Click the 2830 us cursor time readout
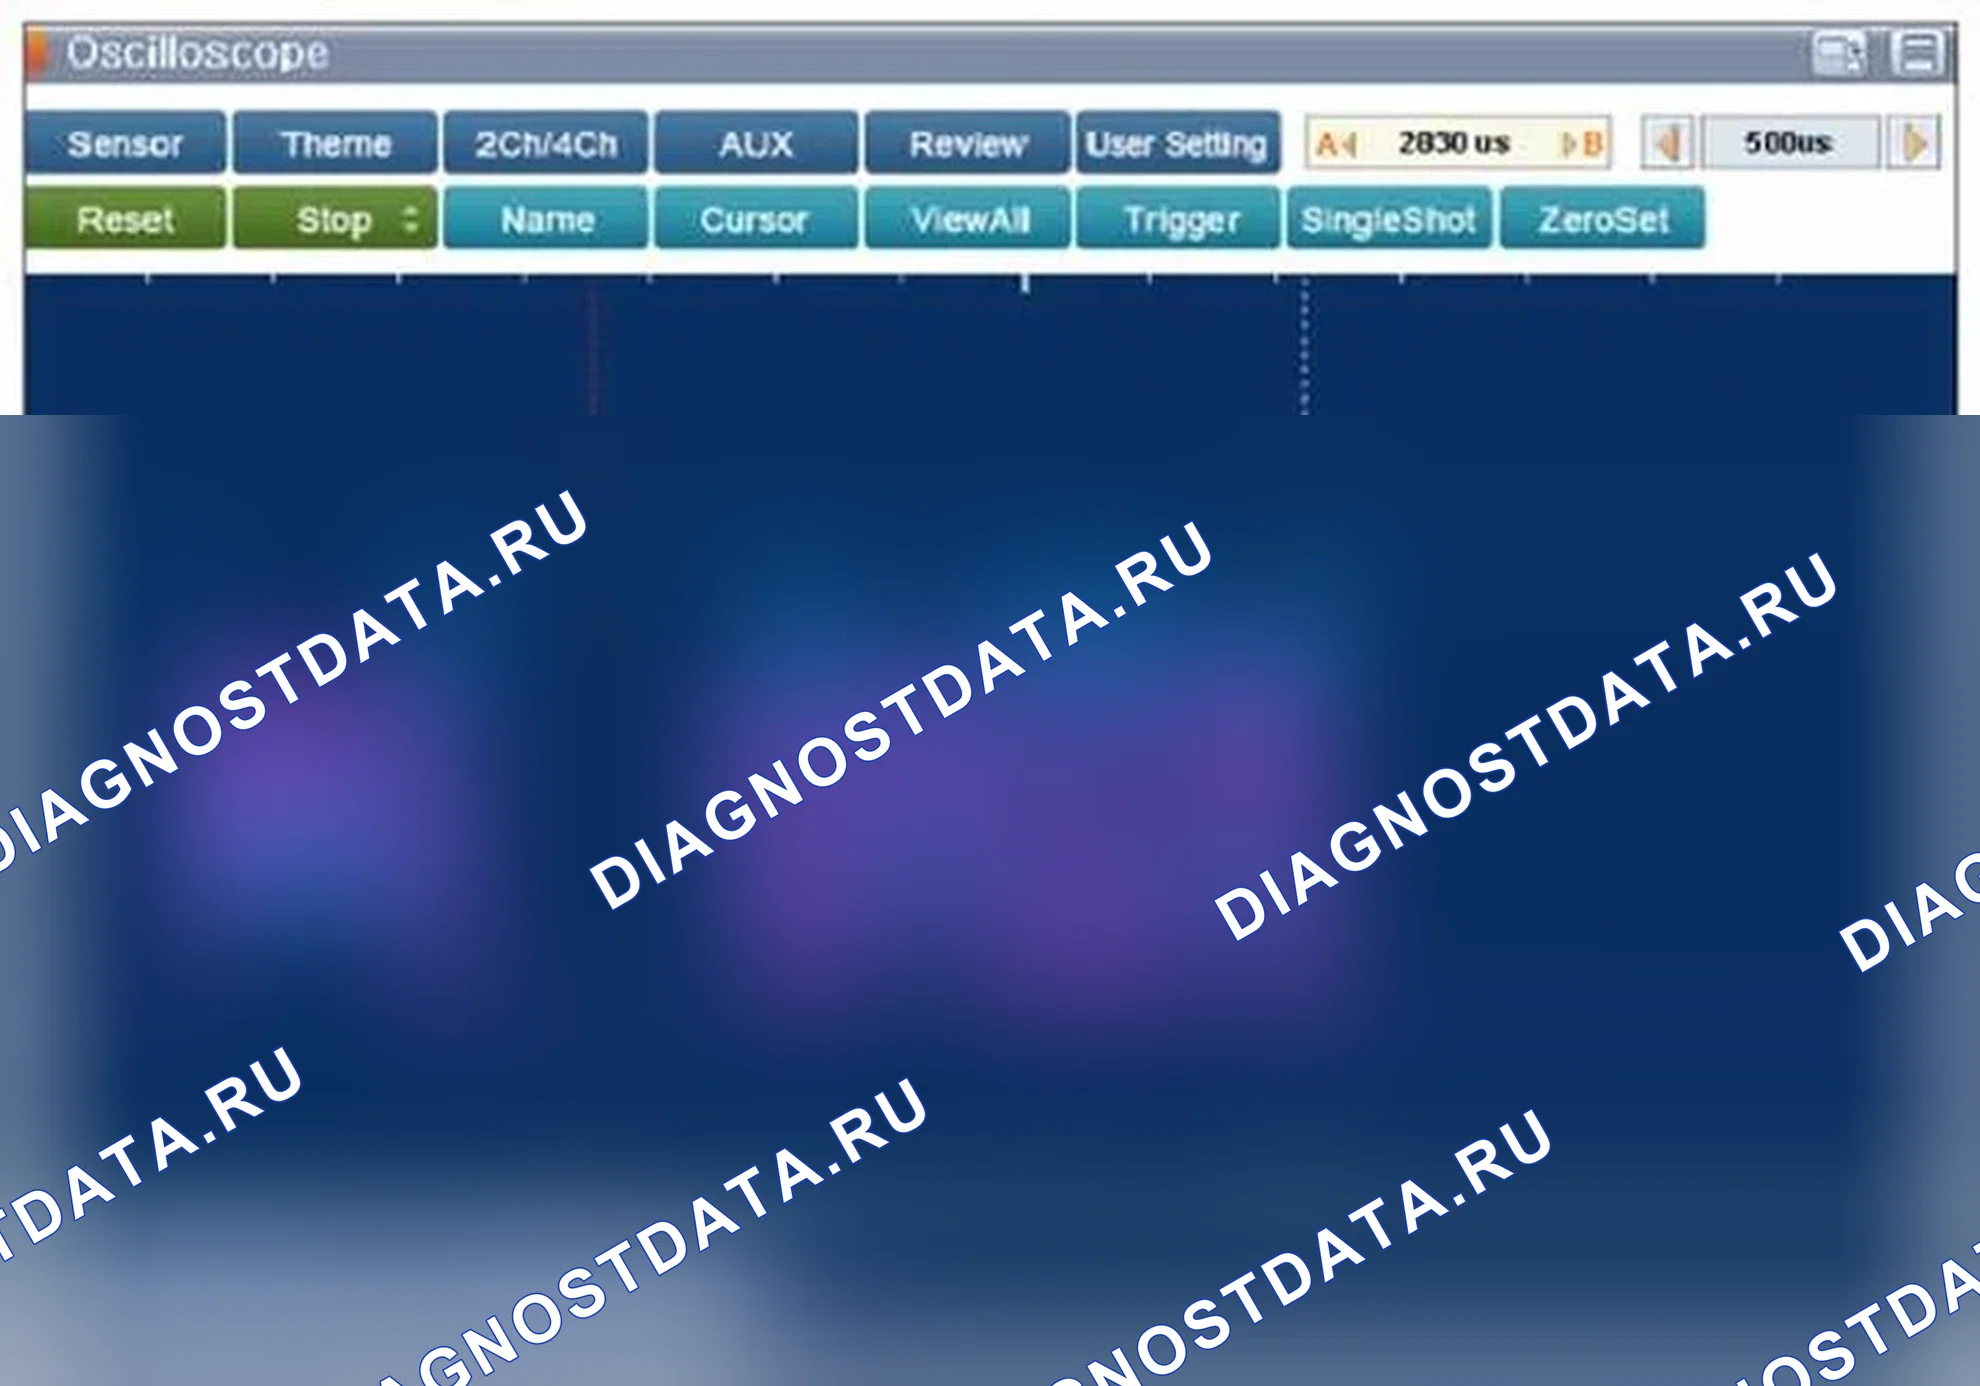 point(1454,143)
